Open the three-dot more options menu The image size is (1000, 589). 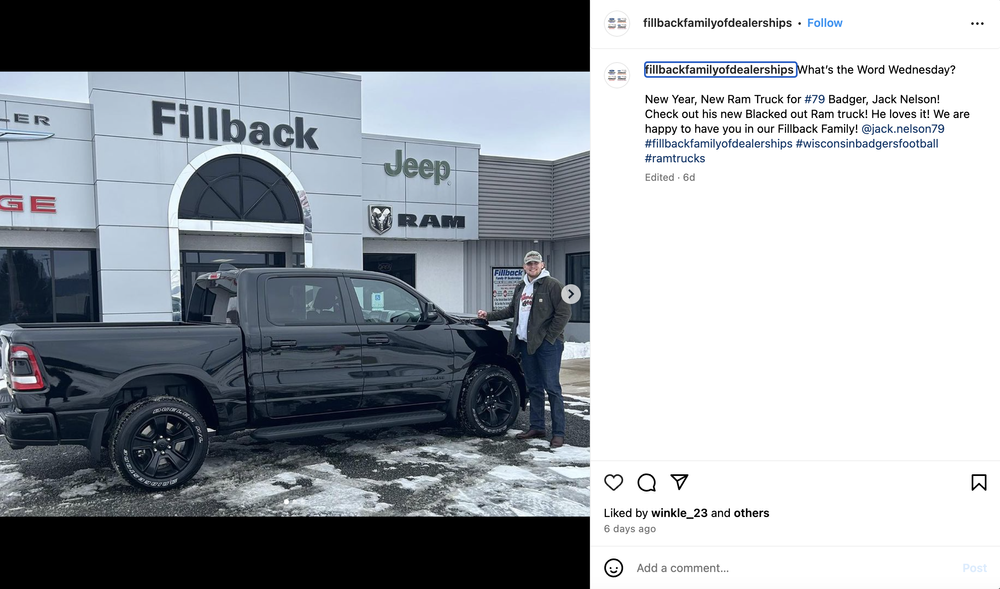pyautogui.click(x=977, y=24)
